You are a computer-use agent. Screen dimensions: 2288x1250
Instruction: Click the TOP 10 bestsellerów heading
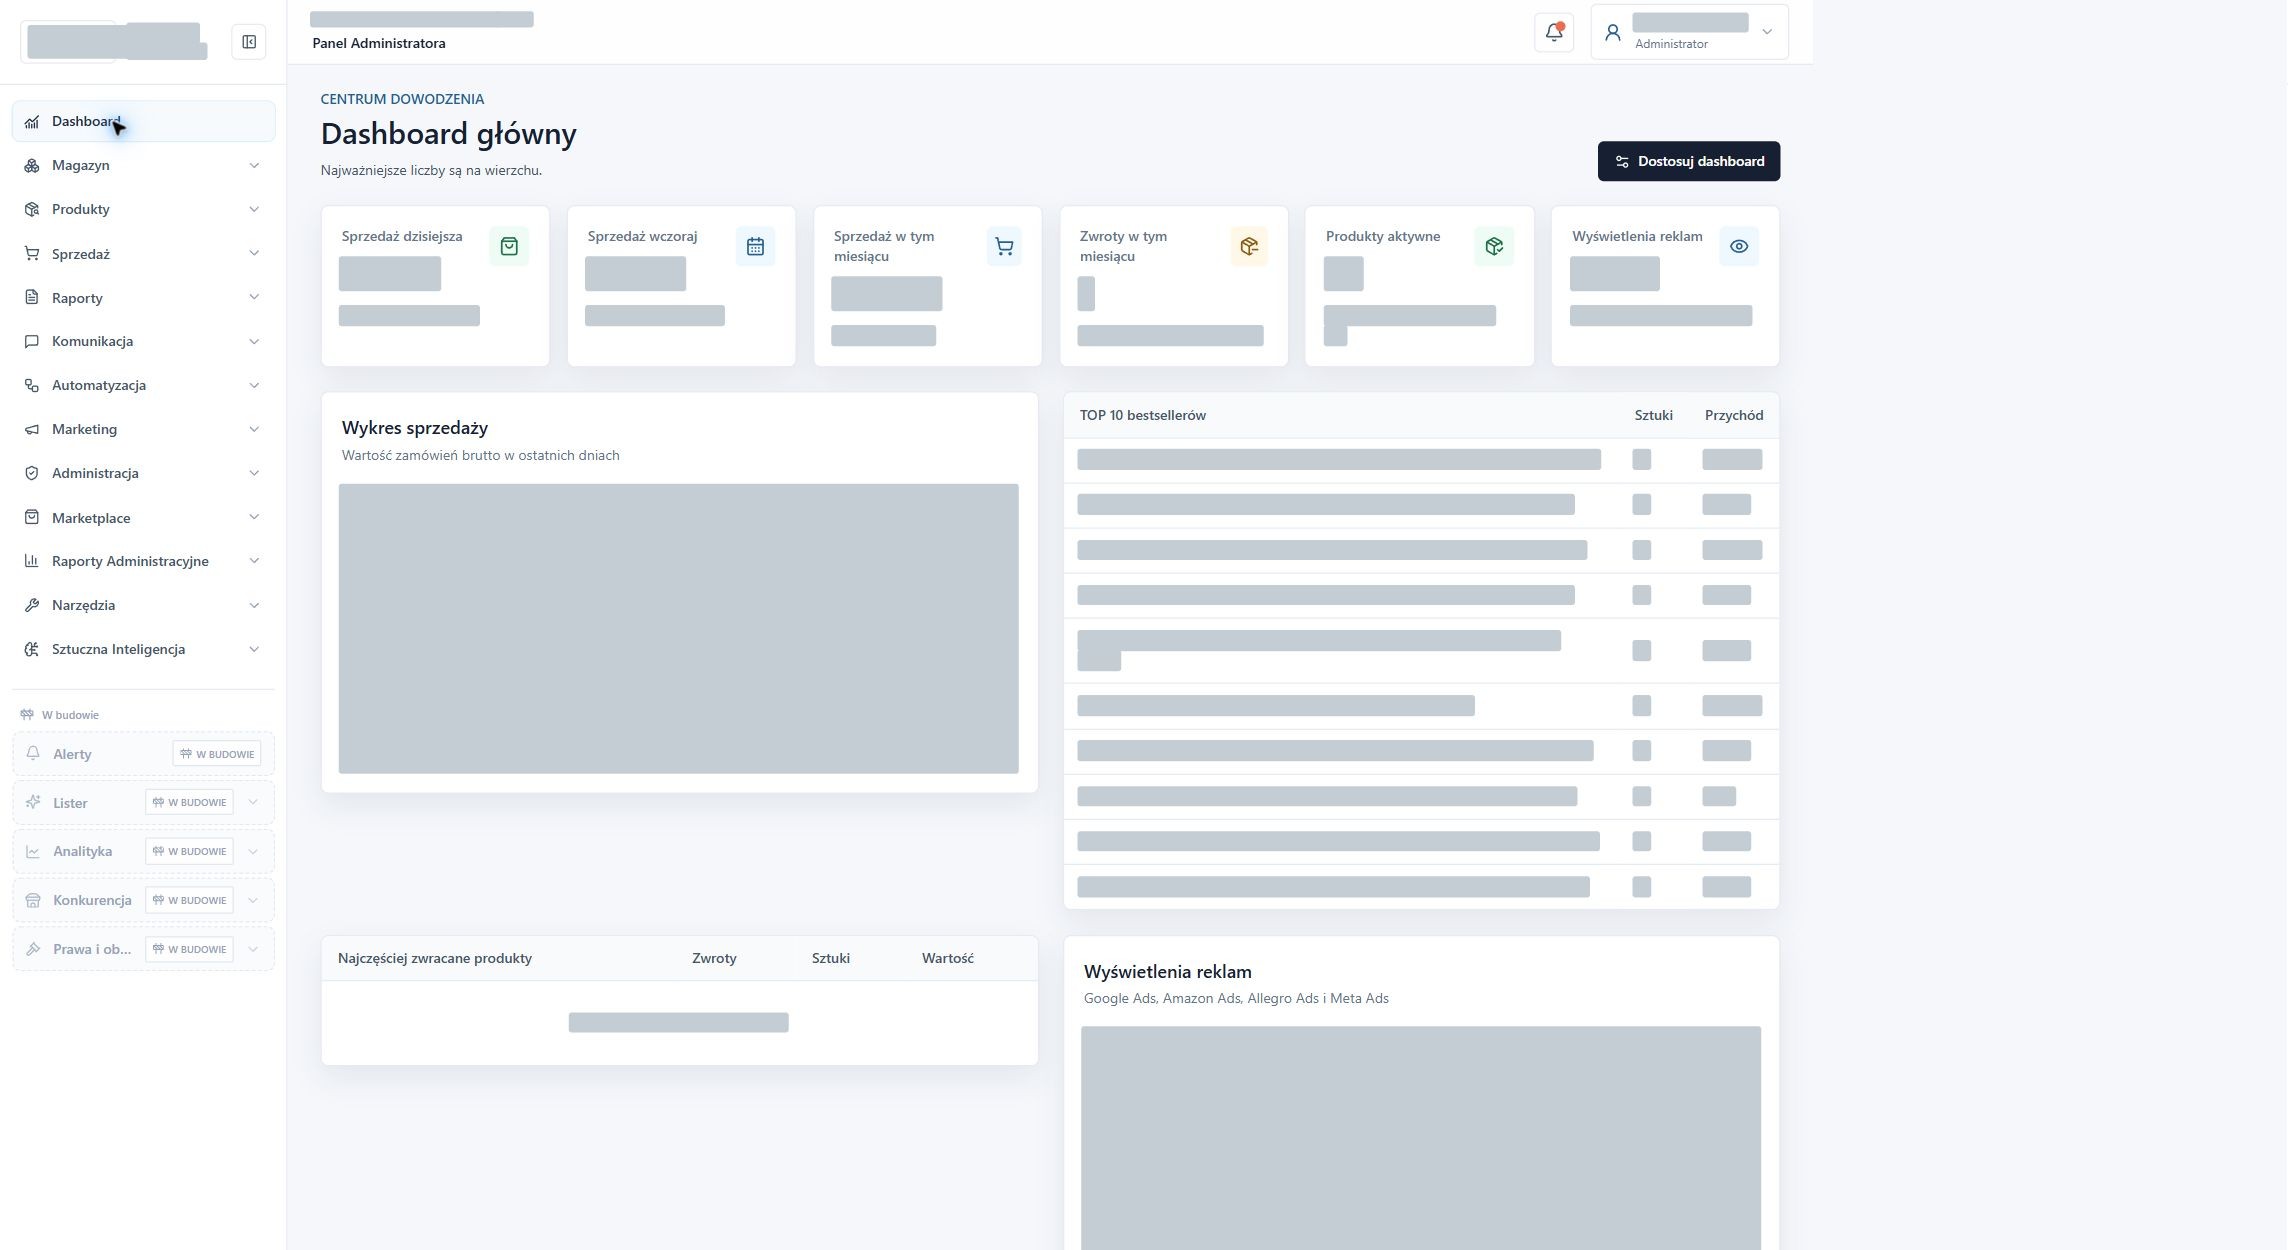[1143, 415]
